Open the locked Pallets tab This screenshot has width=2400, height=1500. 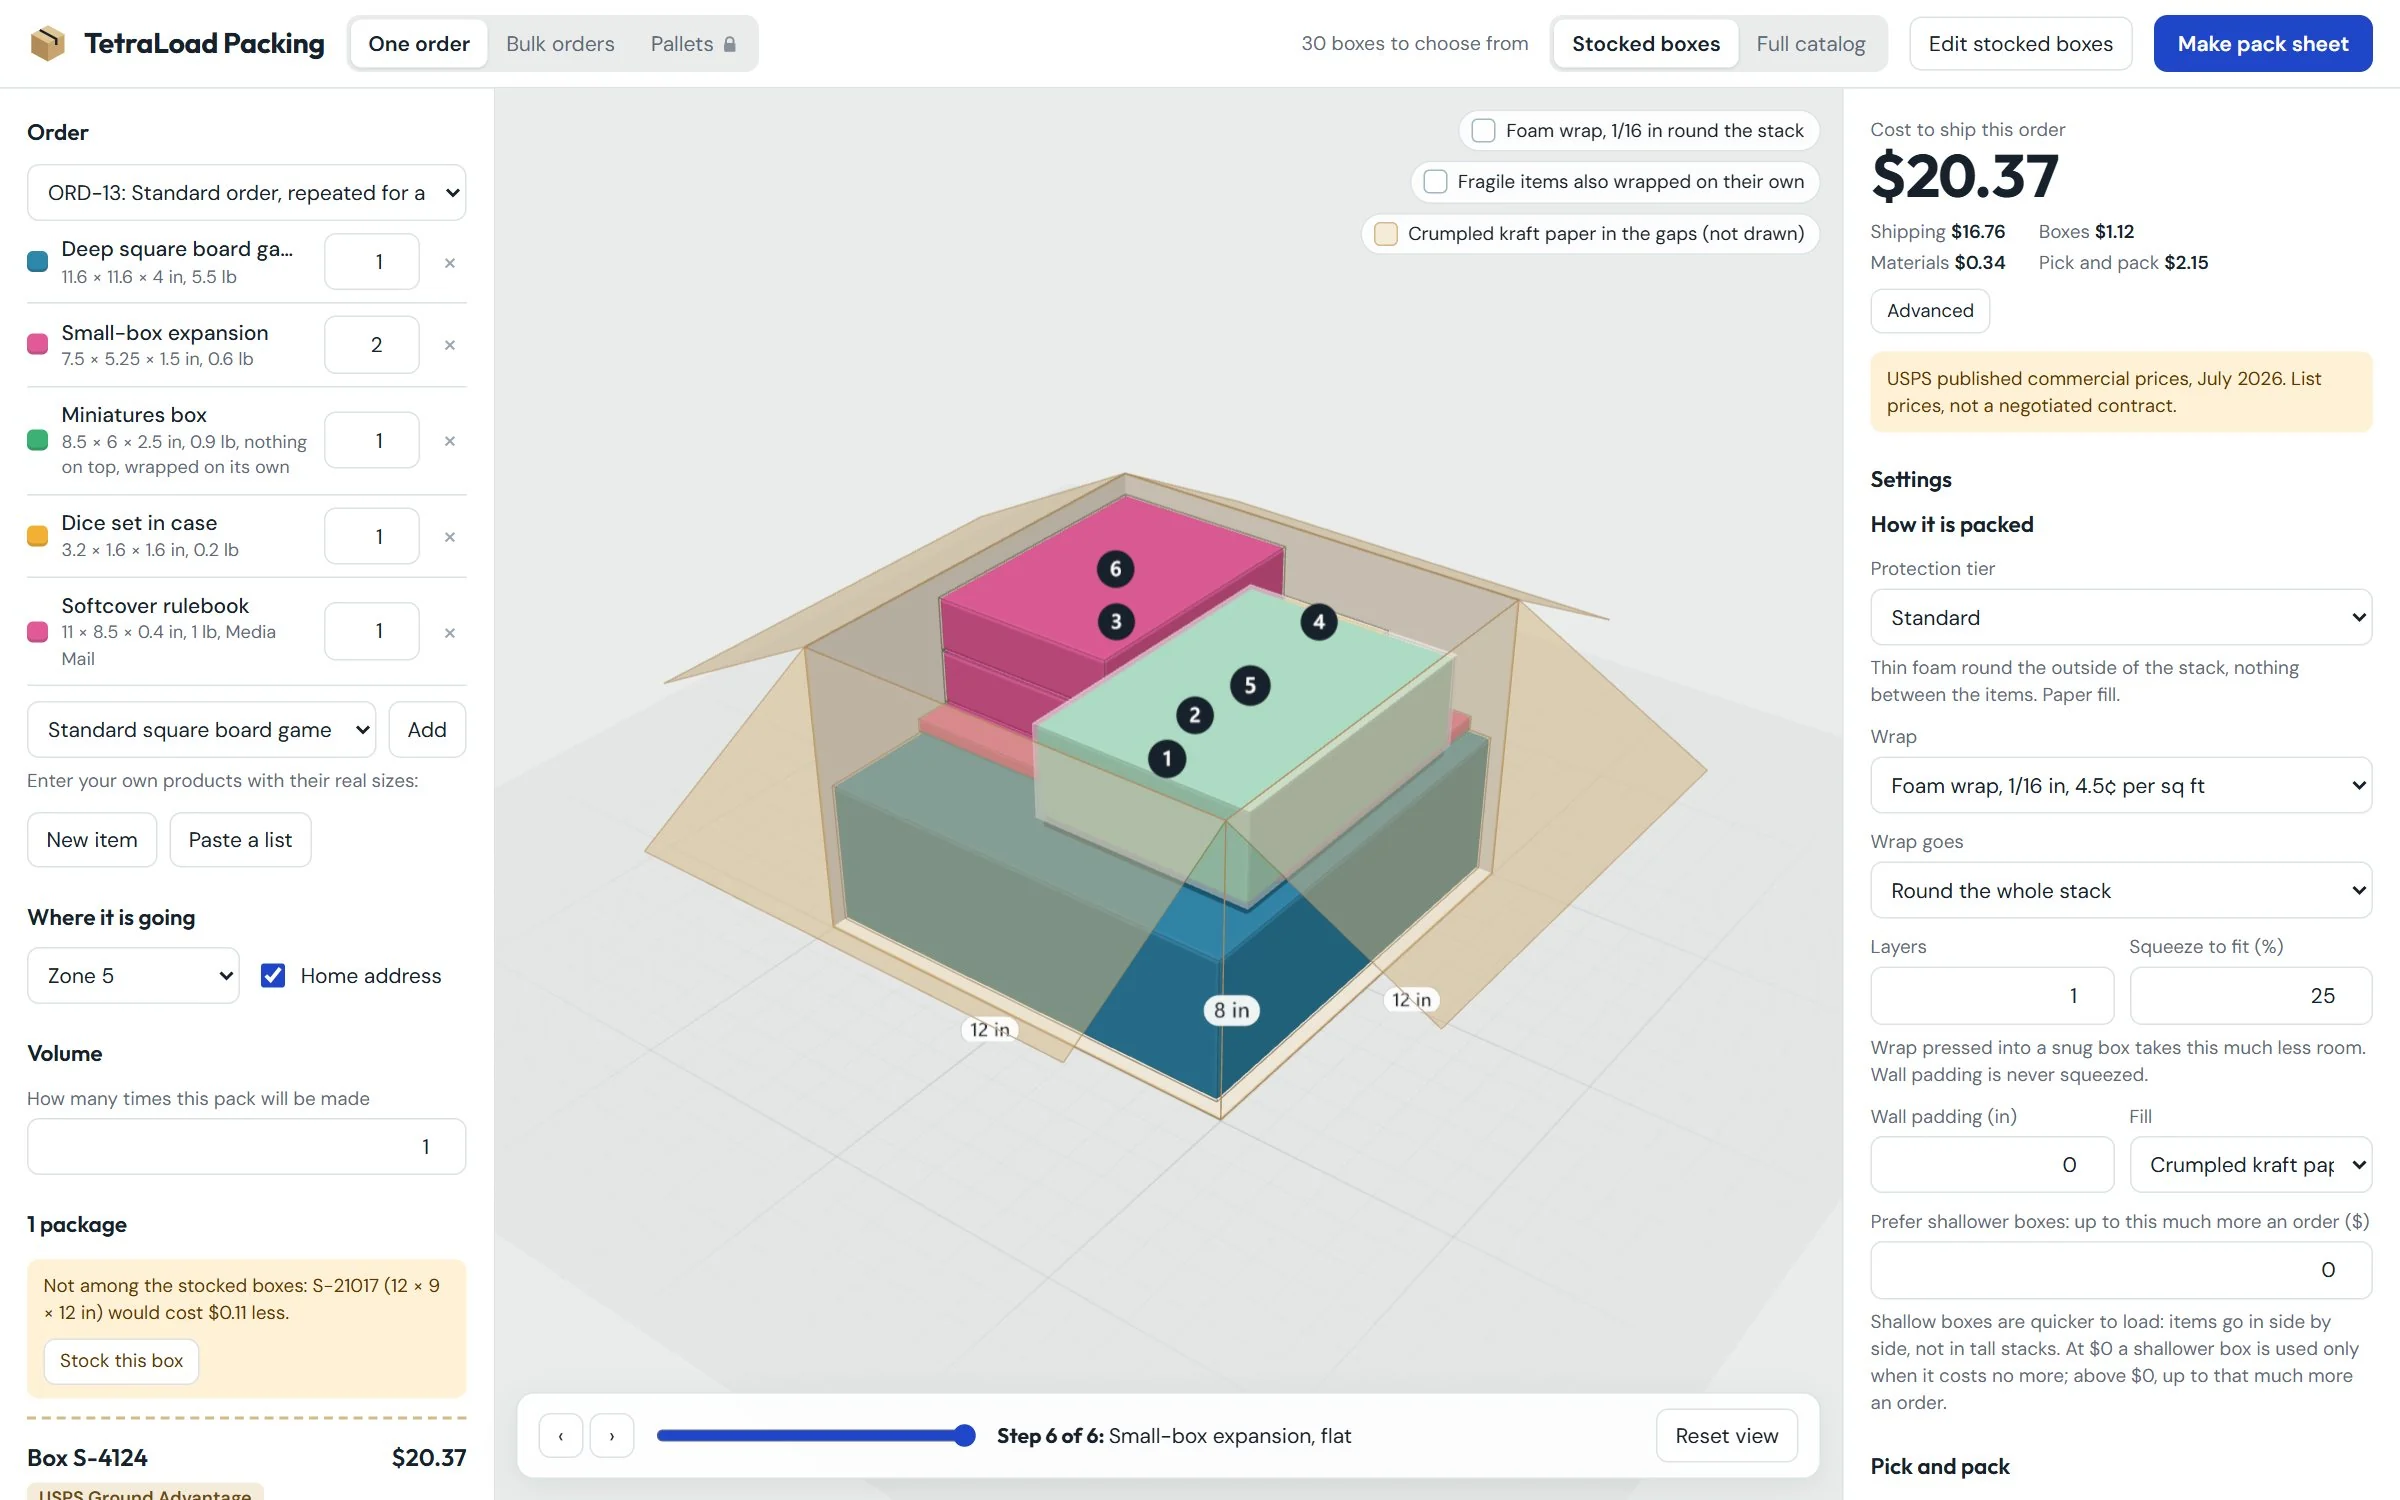[693, 44]
